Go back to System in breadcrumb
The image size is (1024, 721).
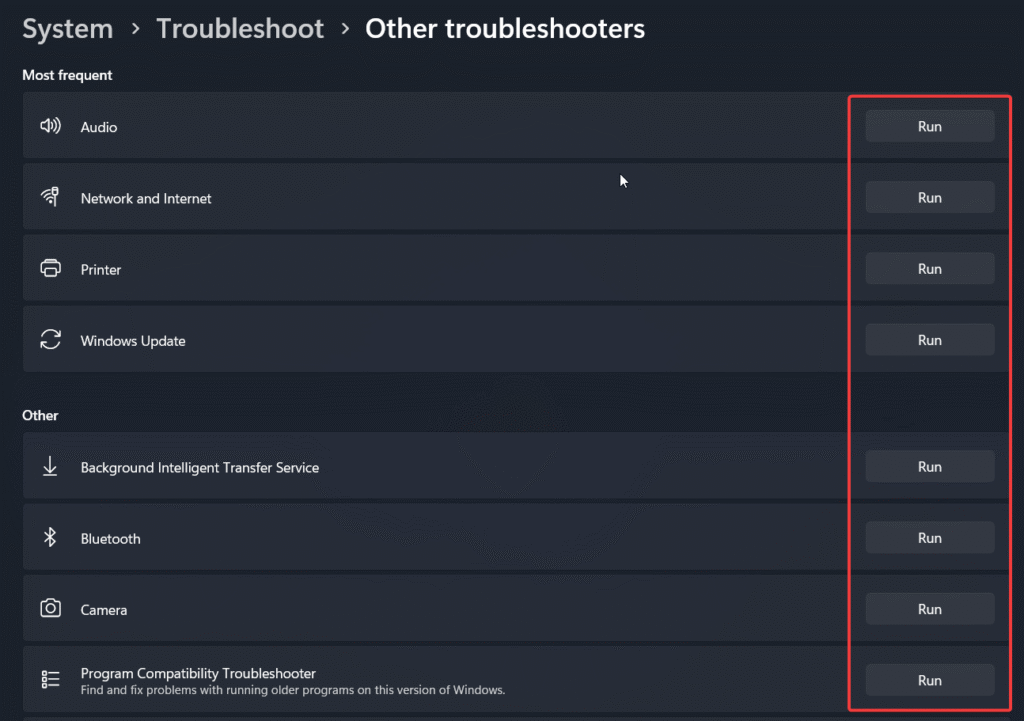click(x=66, y=29)
